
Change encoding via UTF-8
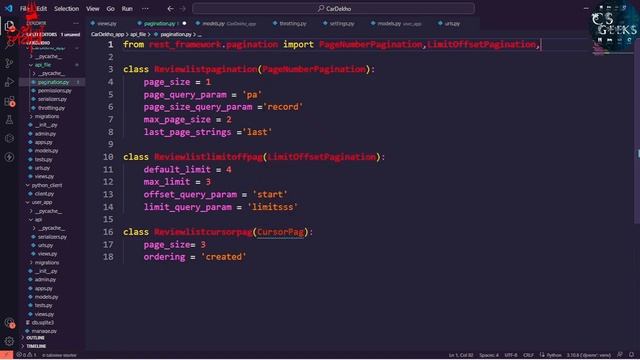tap(511, 355)
